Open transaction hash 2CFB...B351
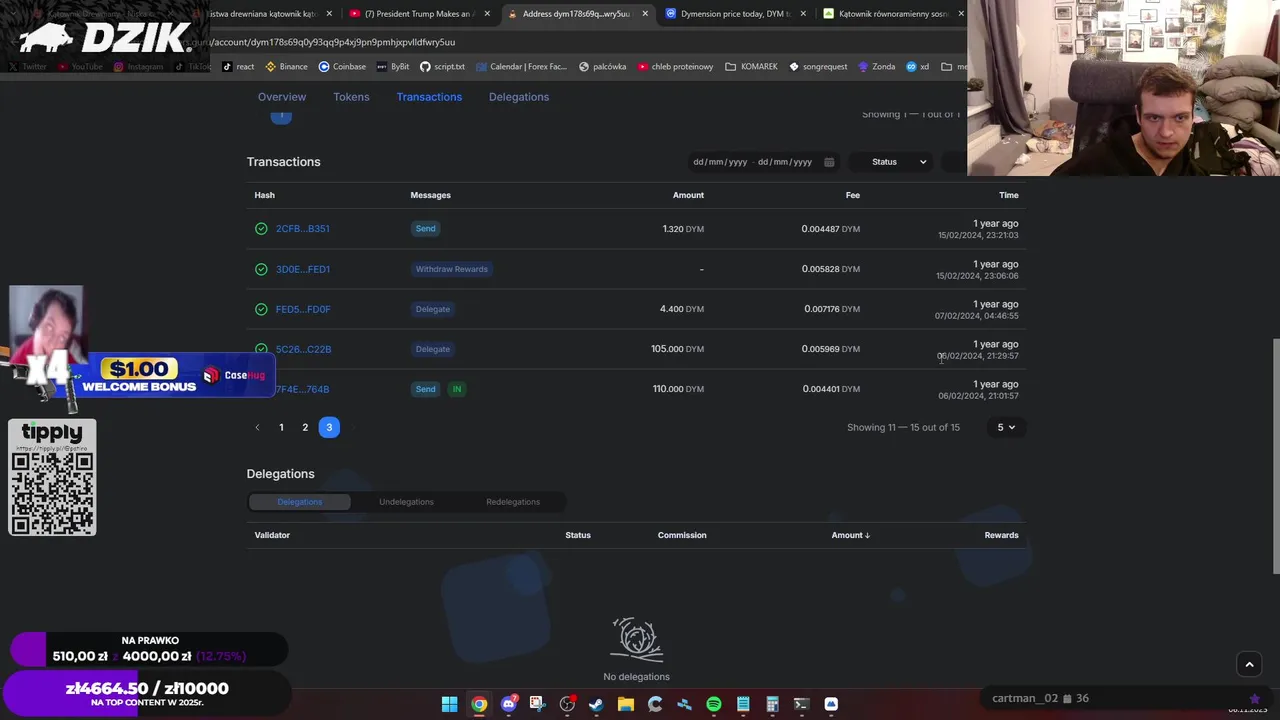The width and height of the screenshot is (1280, 720). click(302, 229)
